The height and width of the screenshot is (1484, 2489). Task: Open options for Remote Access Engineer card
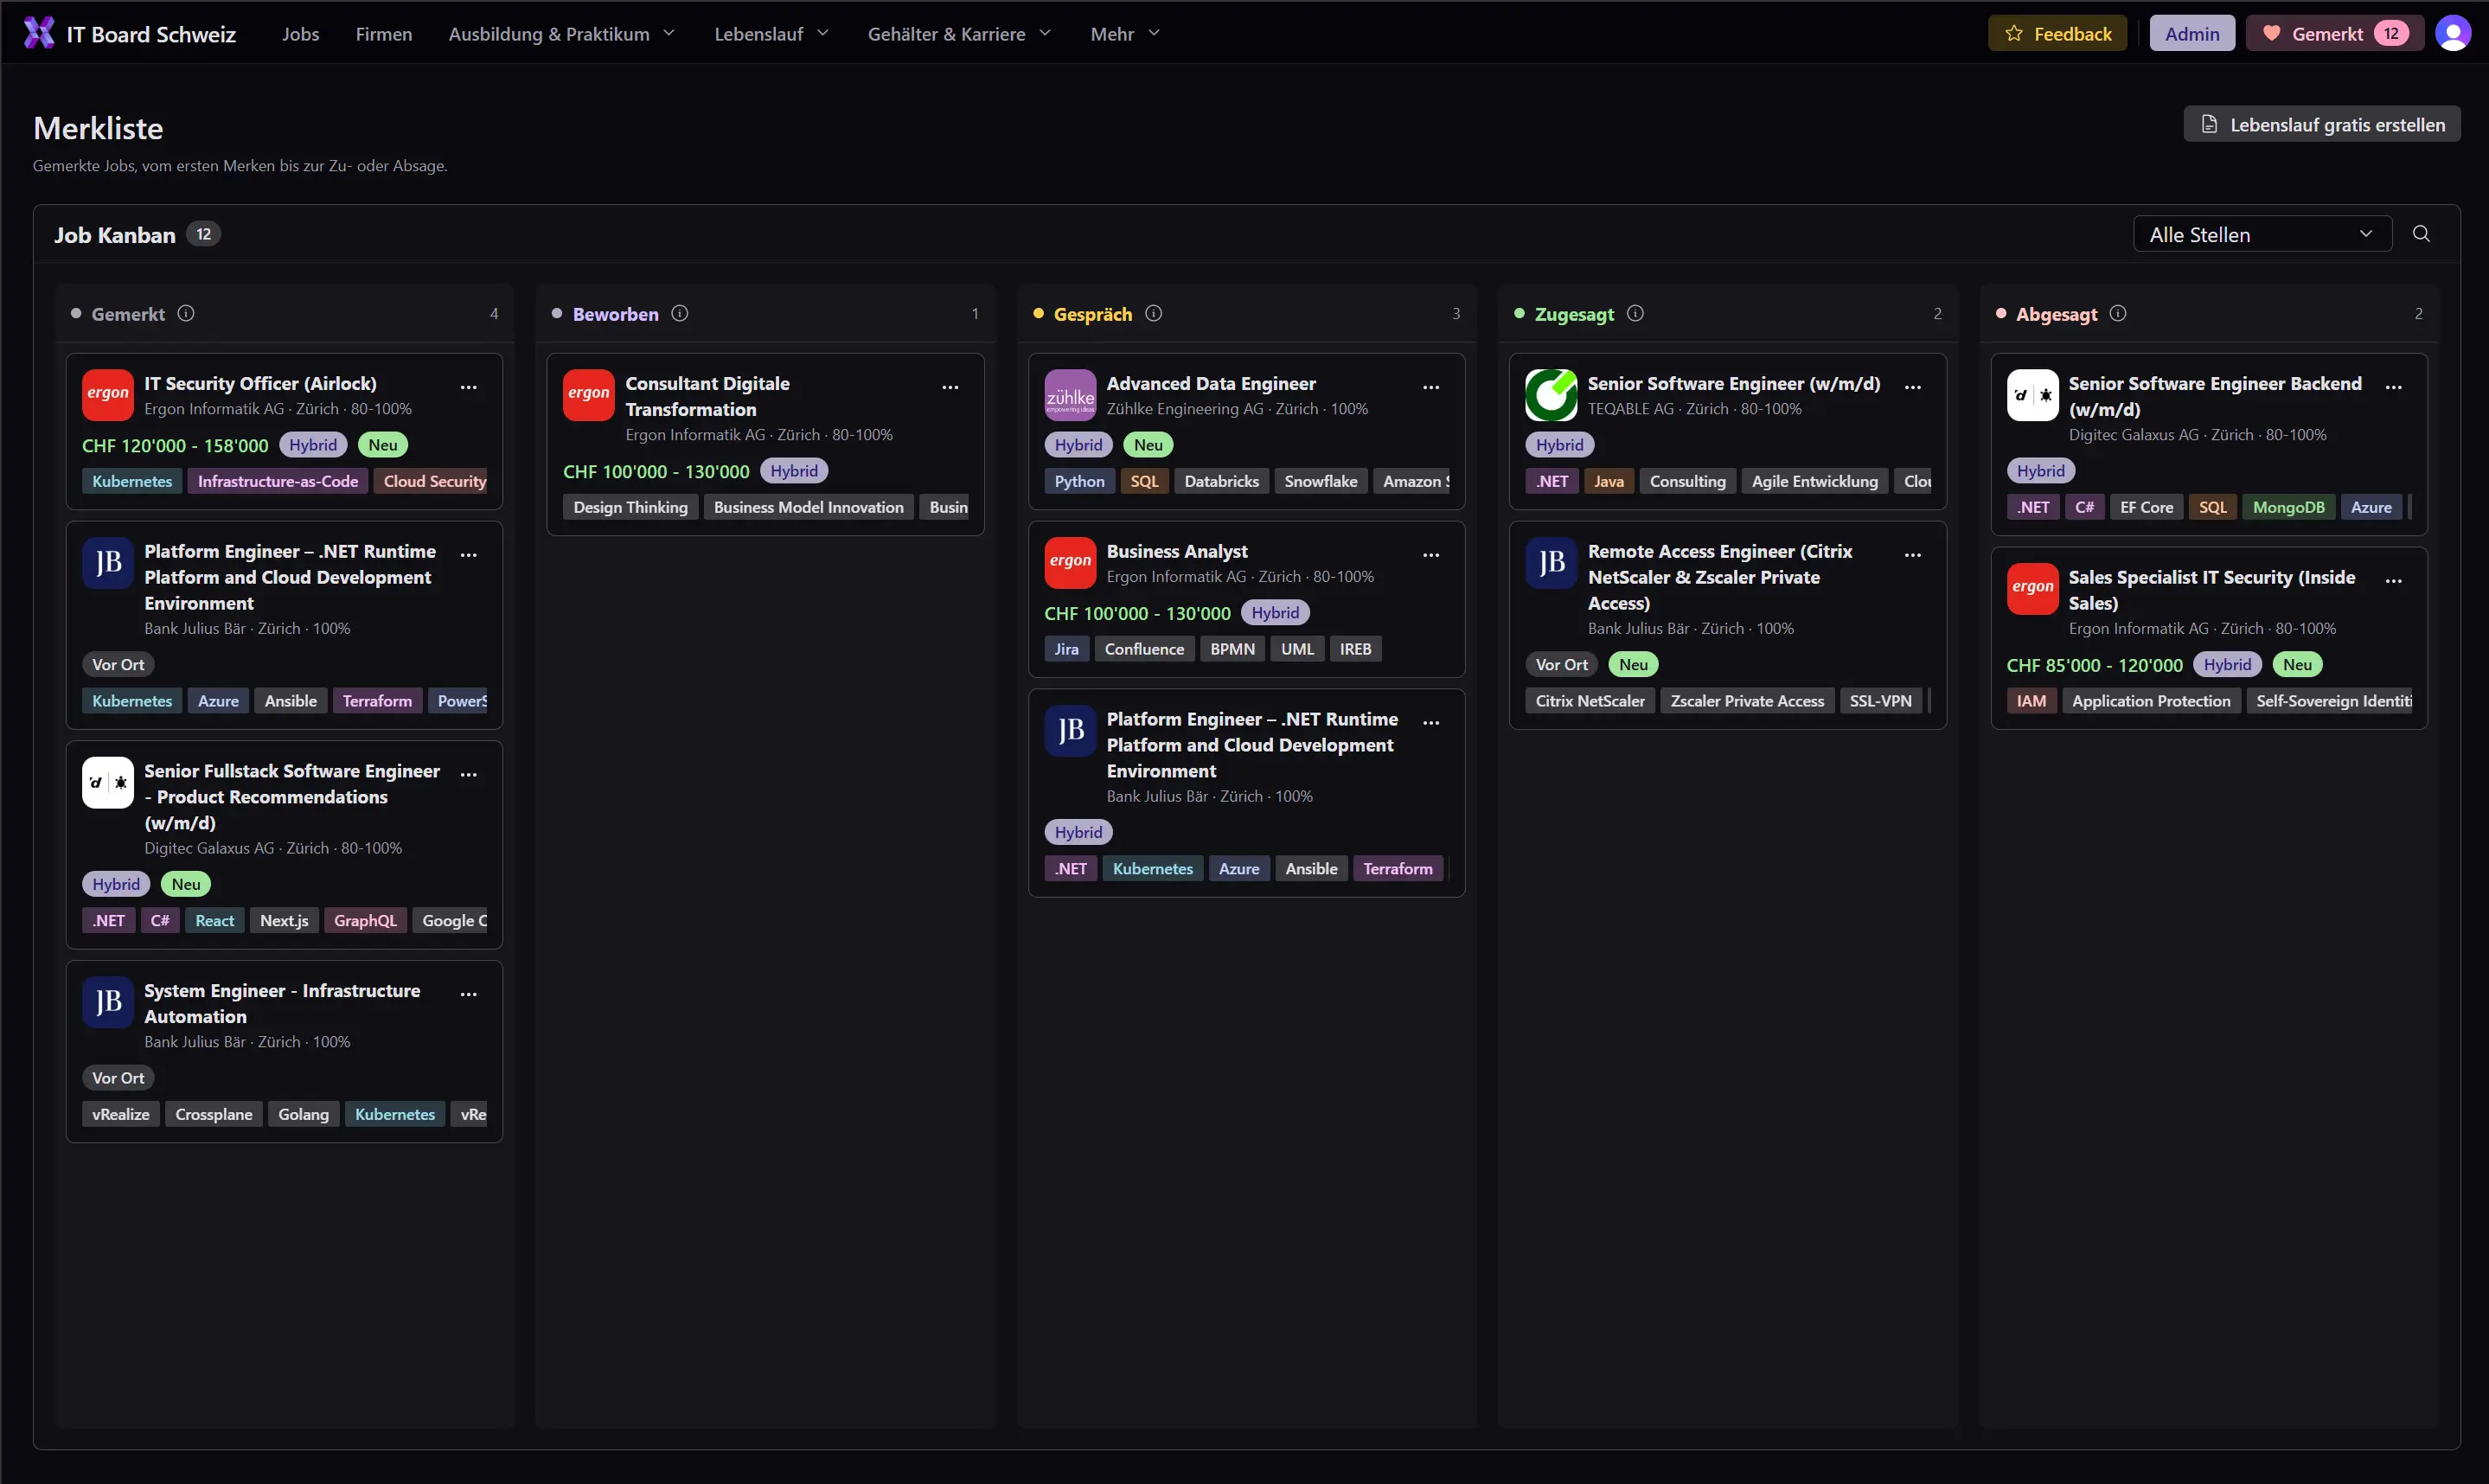[1913, 555]
